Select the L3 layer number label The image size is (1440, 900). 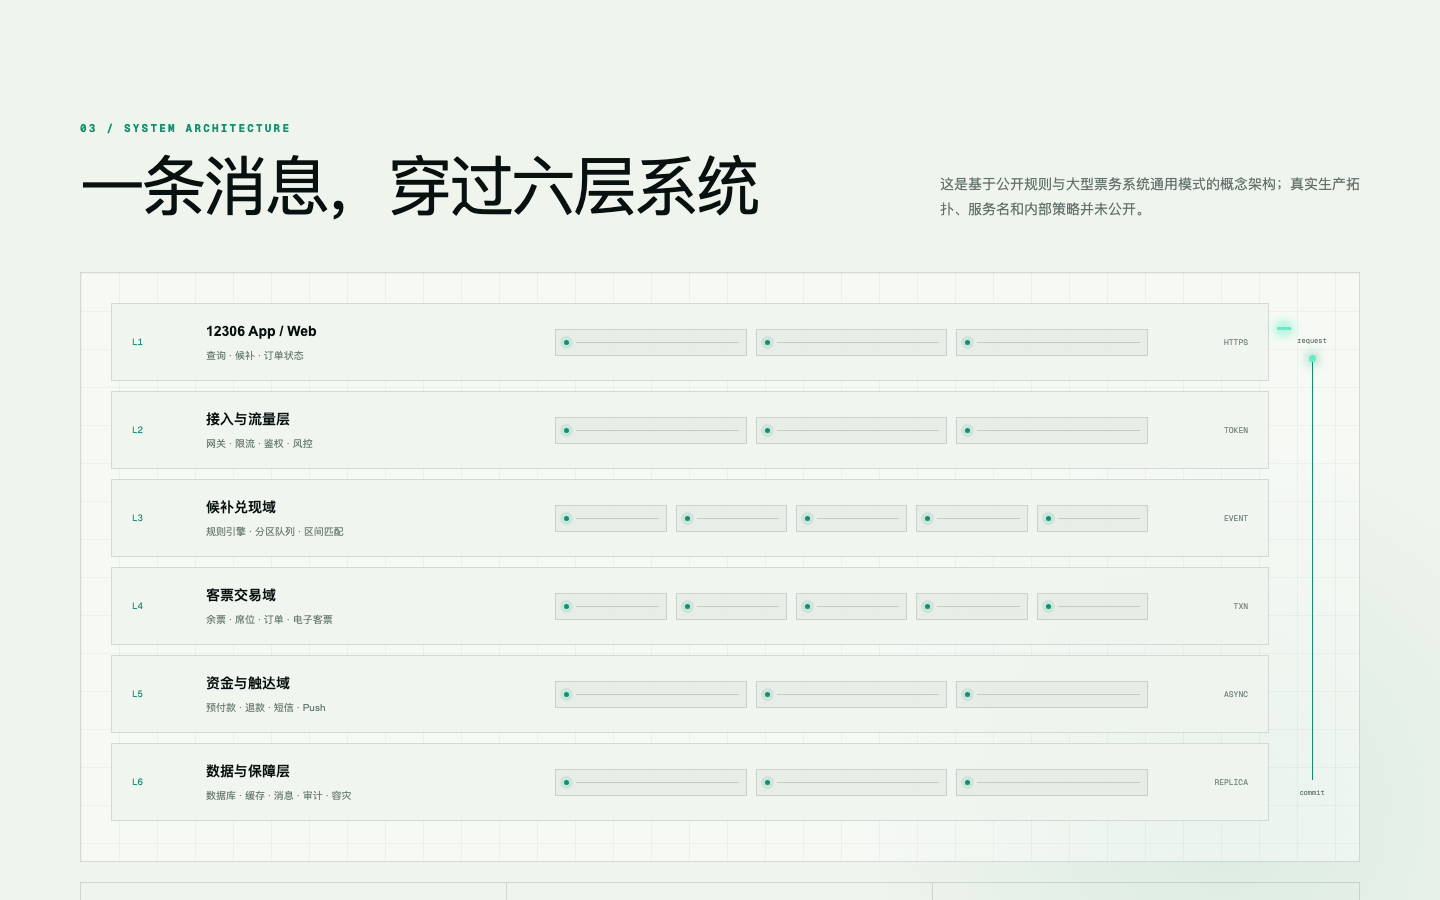pos(137,518)
